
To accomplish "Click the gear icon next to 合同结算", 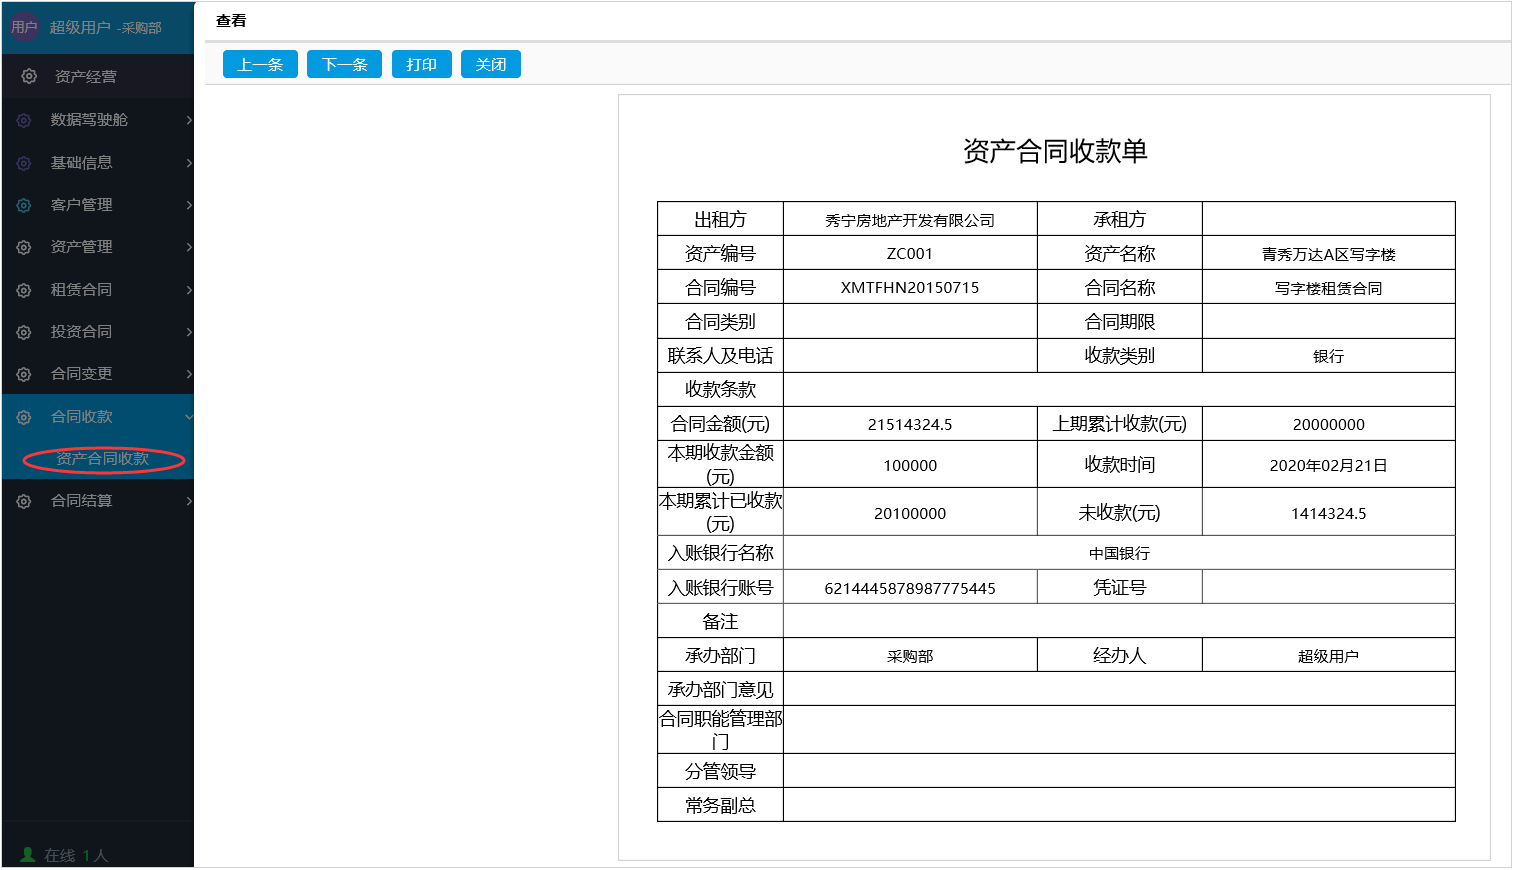I will (24, 501).
